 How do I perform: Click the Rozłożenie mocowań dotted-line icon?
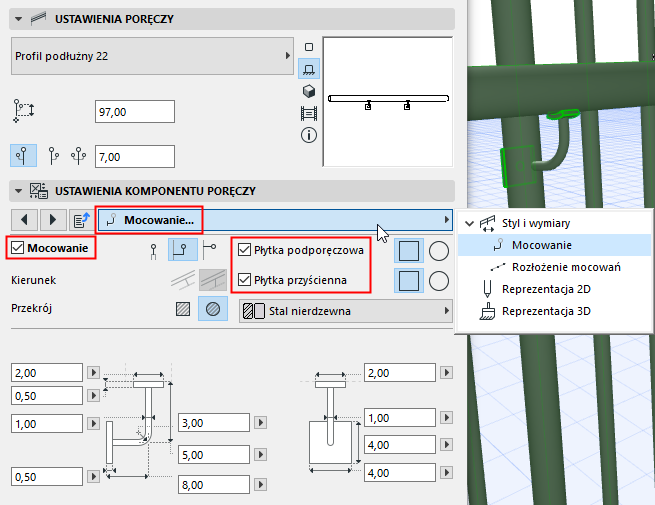coord(498,267)
